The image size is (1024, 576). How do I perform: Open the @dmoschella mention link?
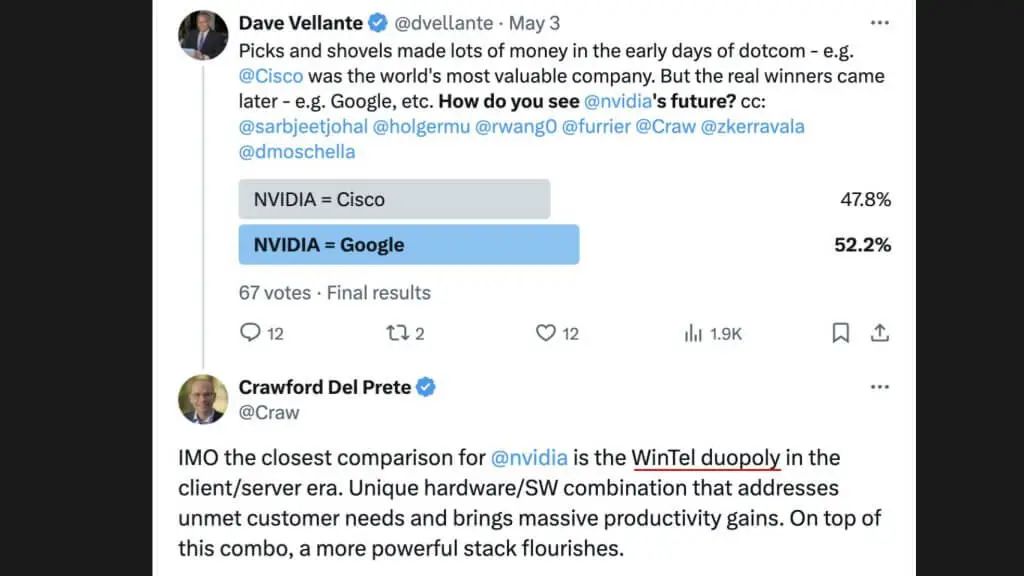pyautogui.click(x=297, y=152)
